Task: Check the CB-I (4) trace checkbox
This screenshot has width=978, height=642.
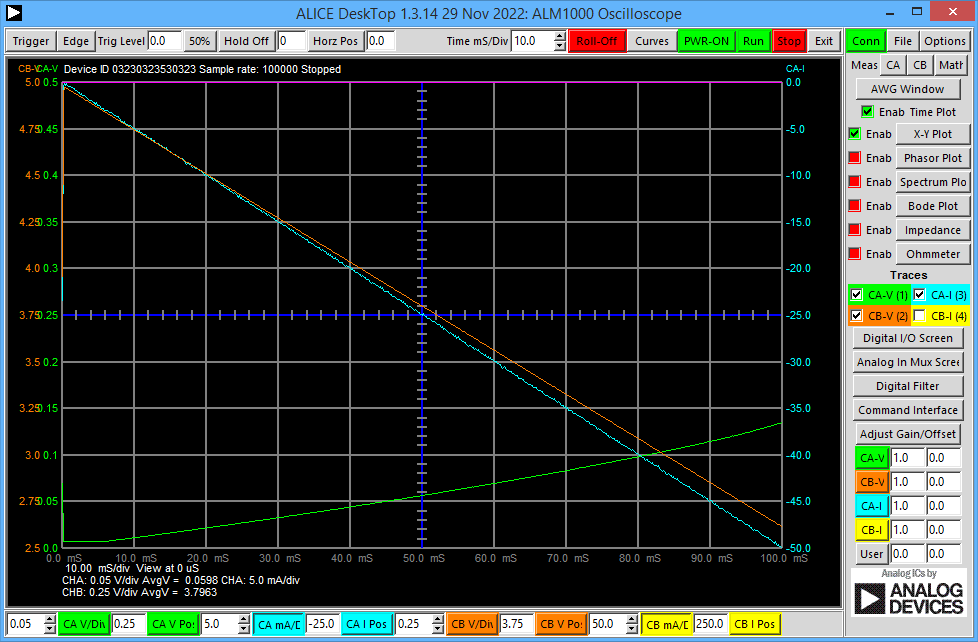Action: 917,315
